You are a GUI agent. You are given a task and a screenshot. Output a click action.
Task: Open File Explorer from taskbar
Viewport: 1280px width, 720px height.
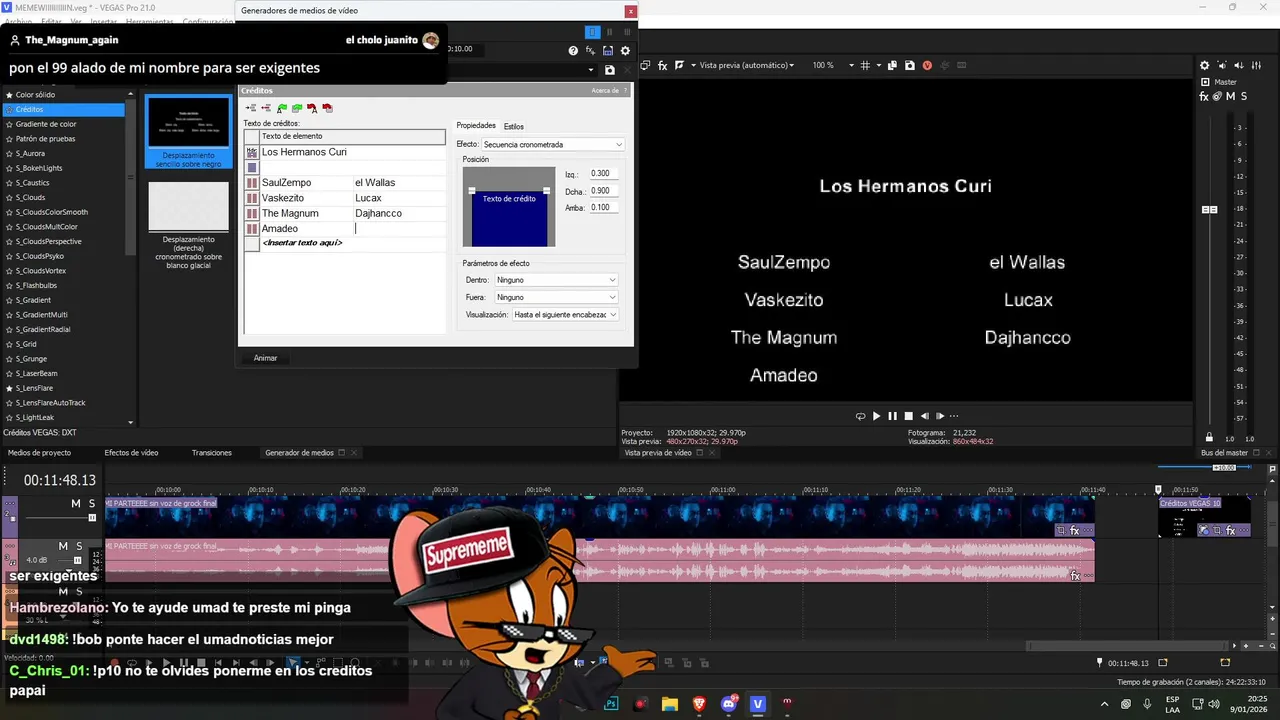(x=670, y=704)
